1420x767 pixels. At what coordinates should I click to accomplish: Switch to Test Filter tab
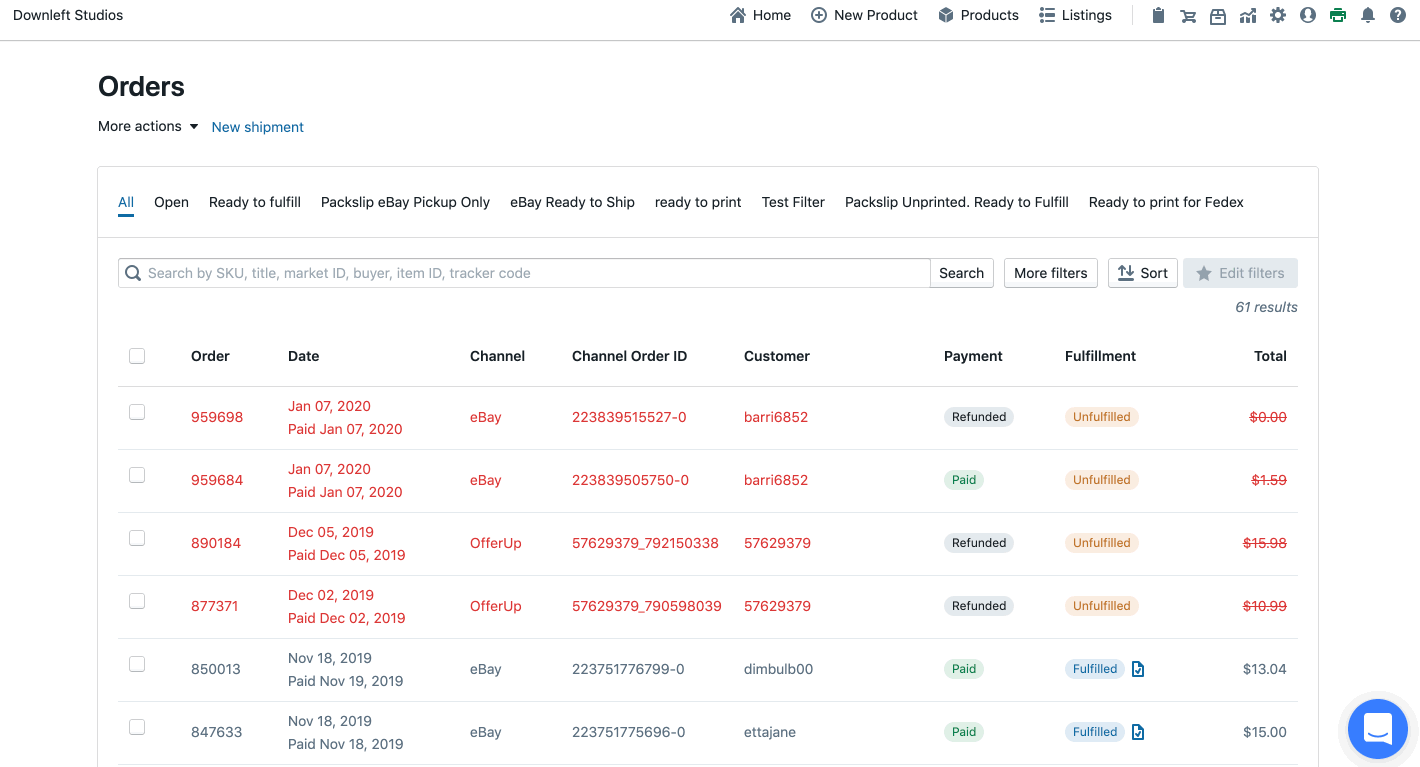pos(793,202)
